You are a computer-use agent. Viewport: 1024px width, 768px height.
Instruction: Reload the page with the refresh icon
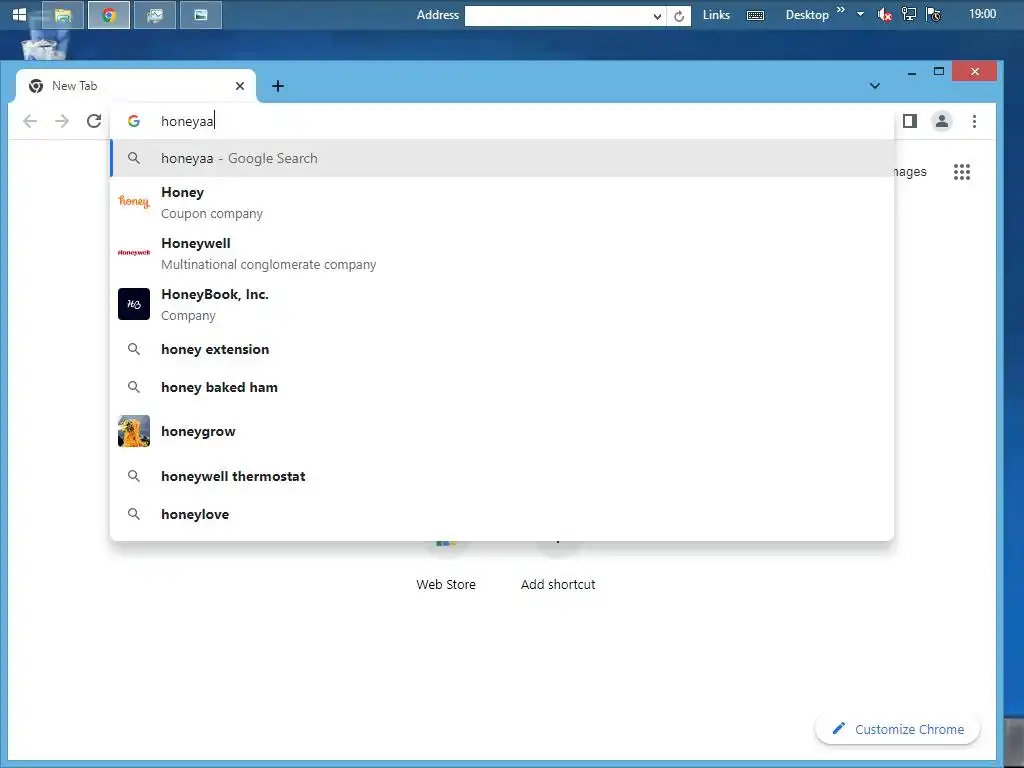(x=94, y=121)
